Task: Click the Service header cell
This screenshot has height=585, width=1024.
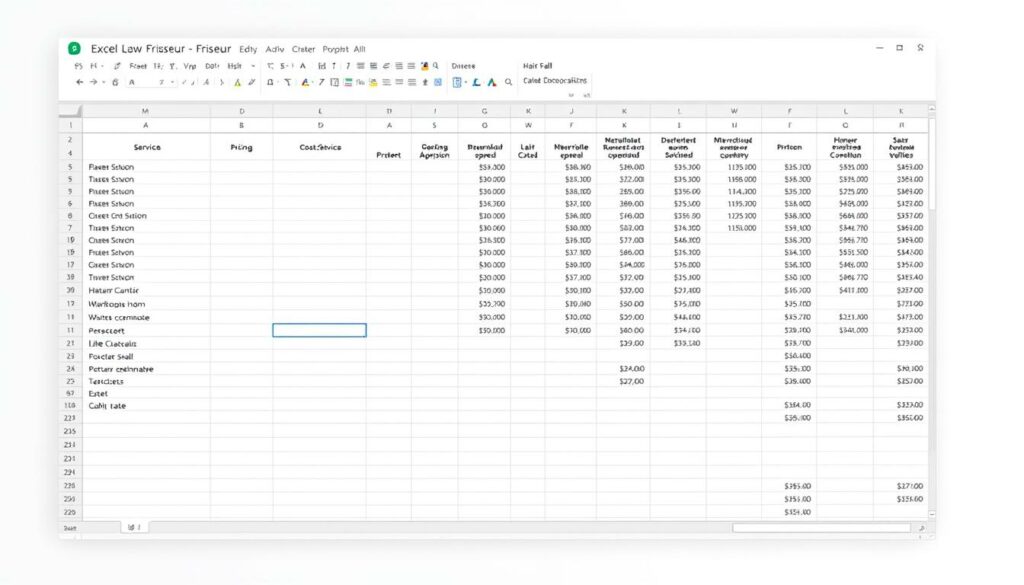Action: click(x=146, y=148)
